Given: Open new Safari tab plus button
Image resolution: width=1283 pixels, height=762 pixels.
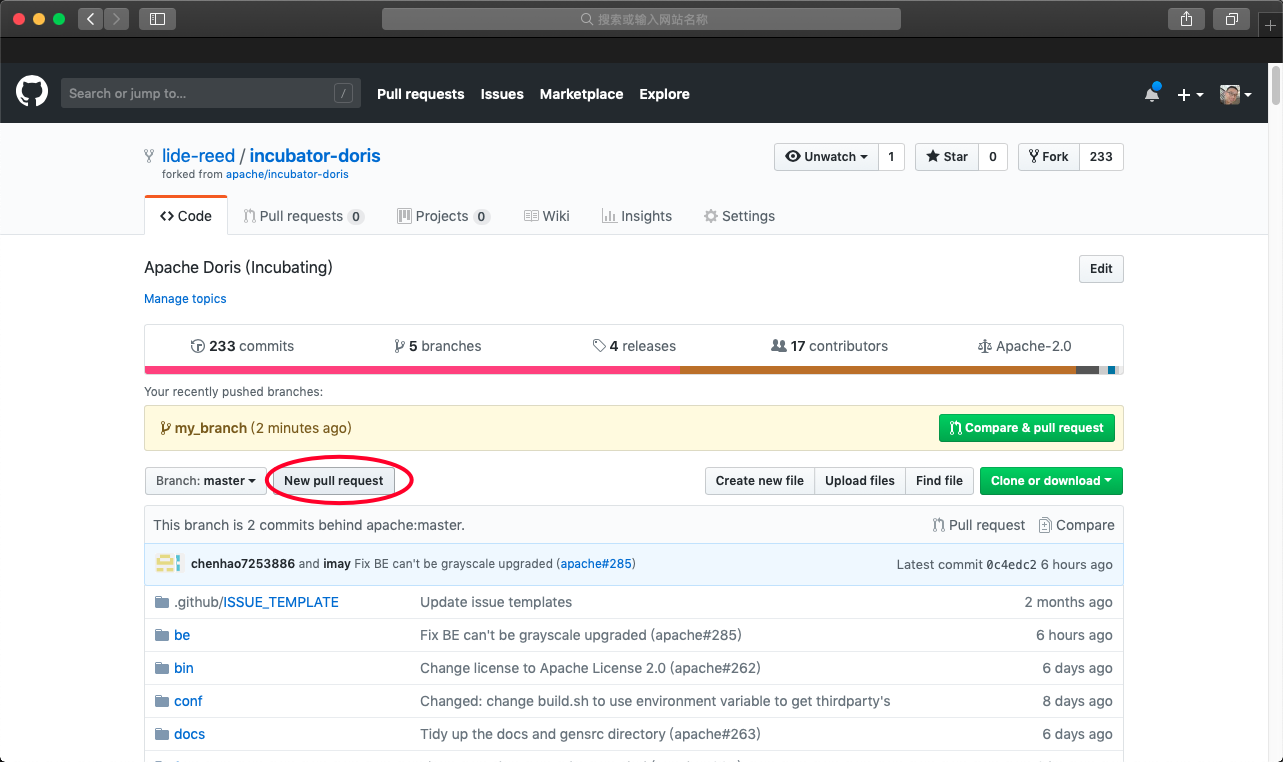Looking at the screenshot, I should point(1270,25).
